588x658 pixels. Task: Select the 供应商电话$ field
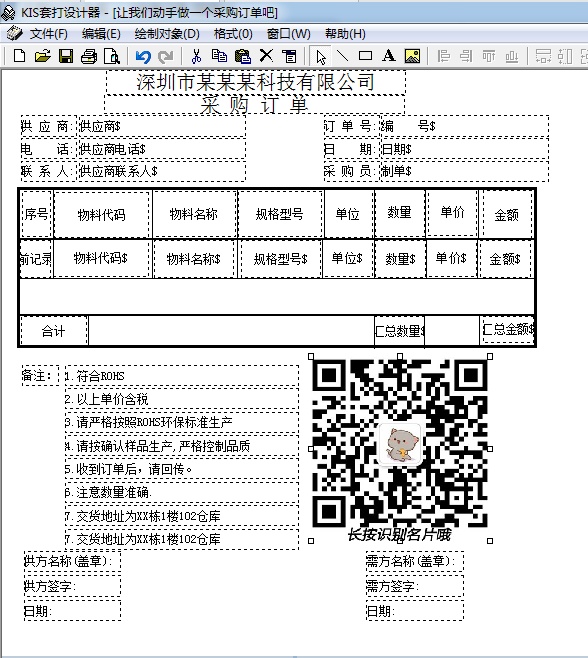[x=162, y=149]
